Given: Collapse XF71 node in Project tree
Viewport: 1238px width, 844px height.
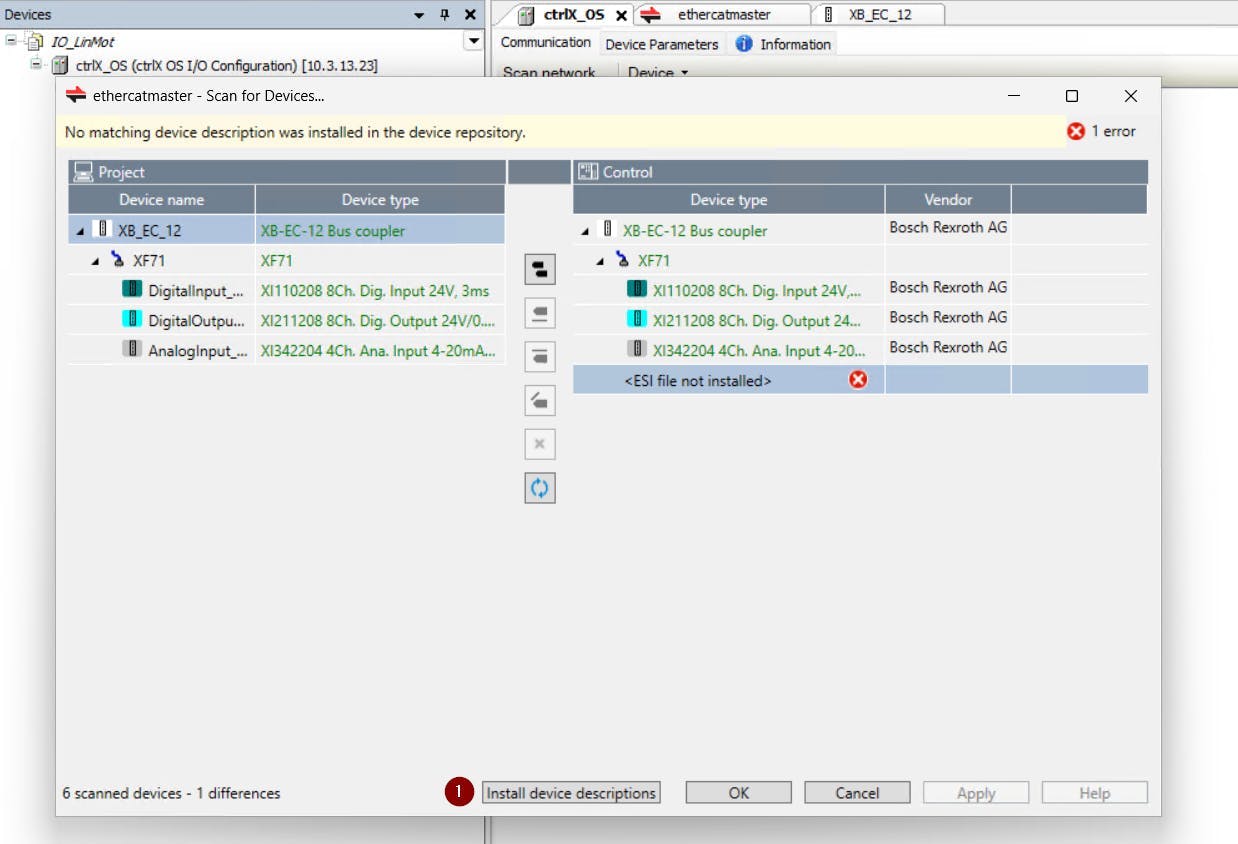Looking at the screenshot, I should (x=96, y=261).
